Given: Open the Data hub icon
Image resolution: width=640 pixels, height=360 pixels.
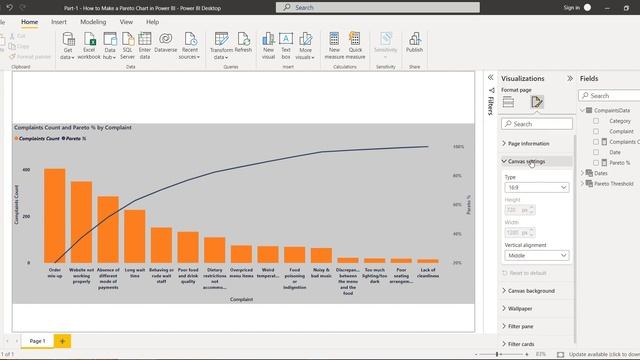Looking at the screenshot, I should pyautogui.click(x=109, y=39).
